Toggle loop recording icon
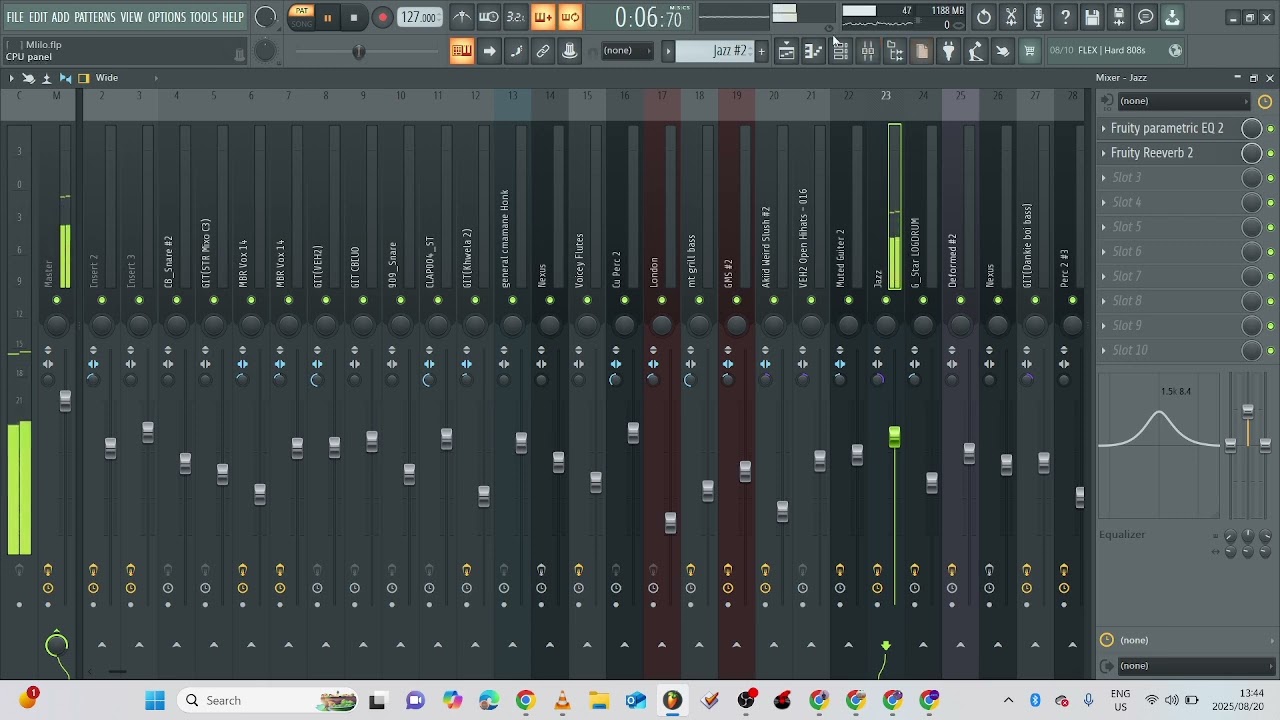Image resolution: width=1280 pixels, height=720 pixels. point(570,17)
